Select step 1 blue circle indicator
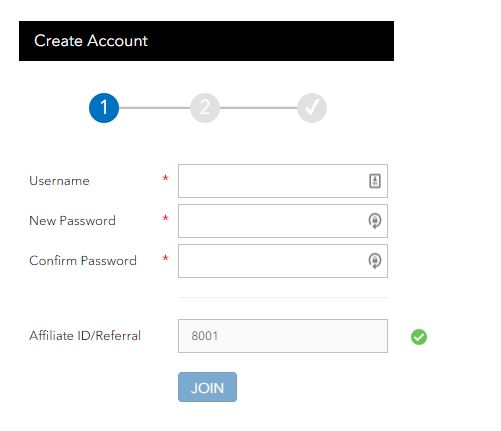 pos(104,108)
